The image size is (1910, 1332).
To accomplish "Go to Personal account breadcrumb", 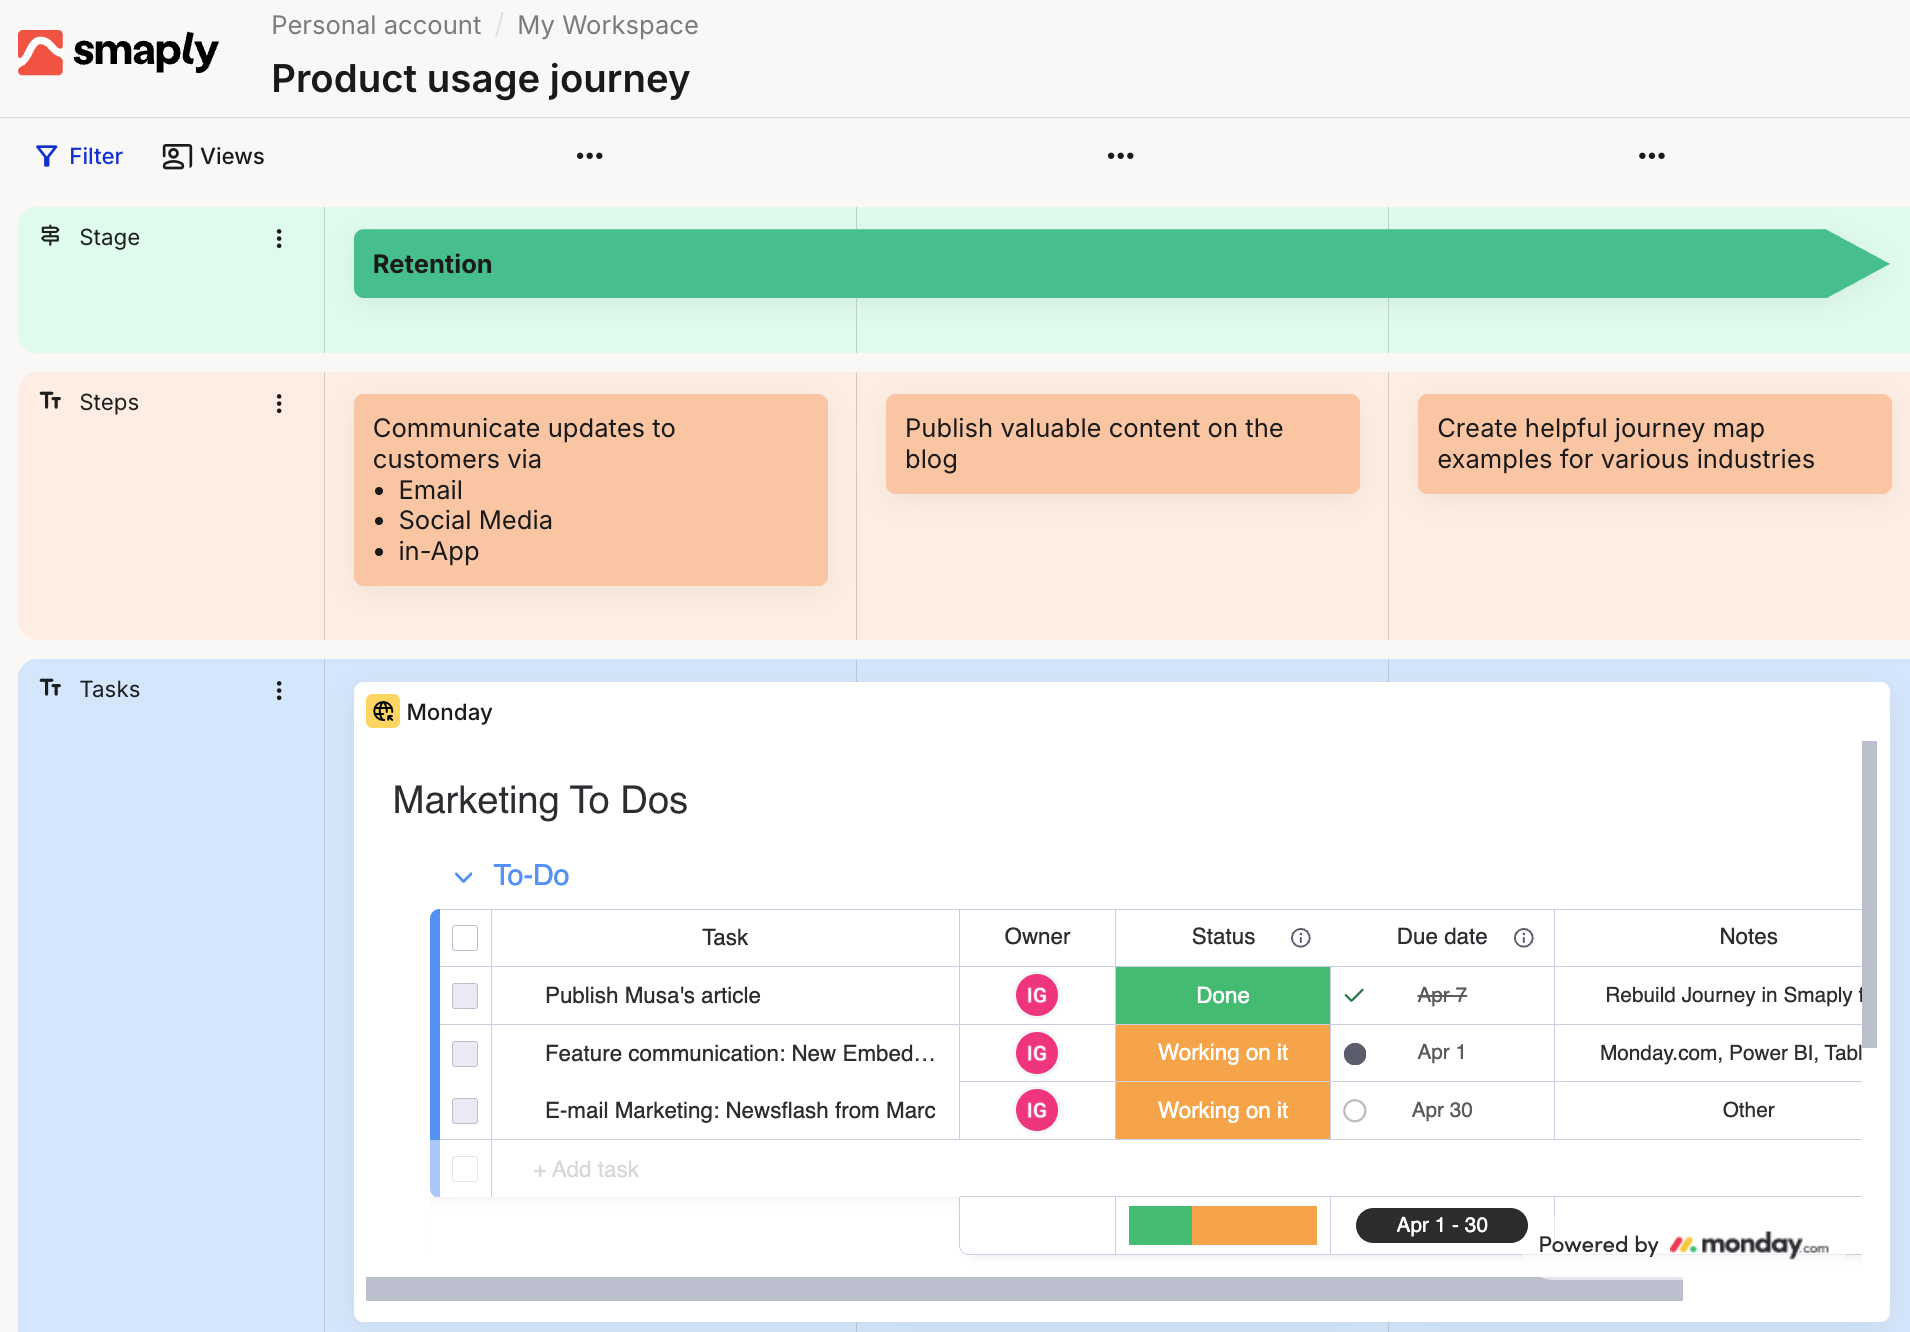I will click(376, 25).
